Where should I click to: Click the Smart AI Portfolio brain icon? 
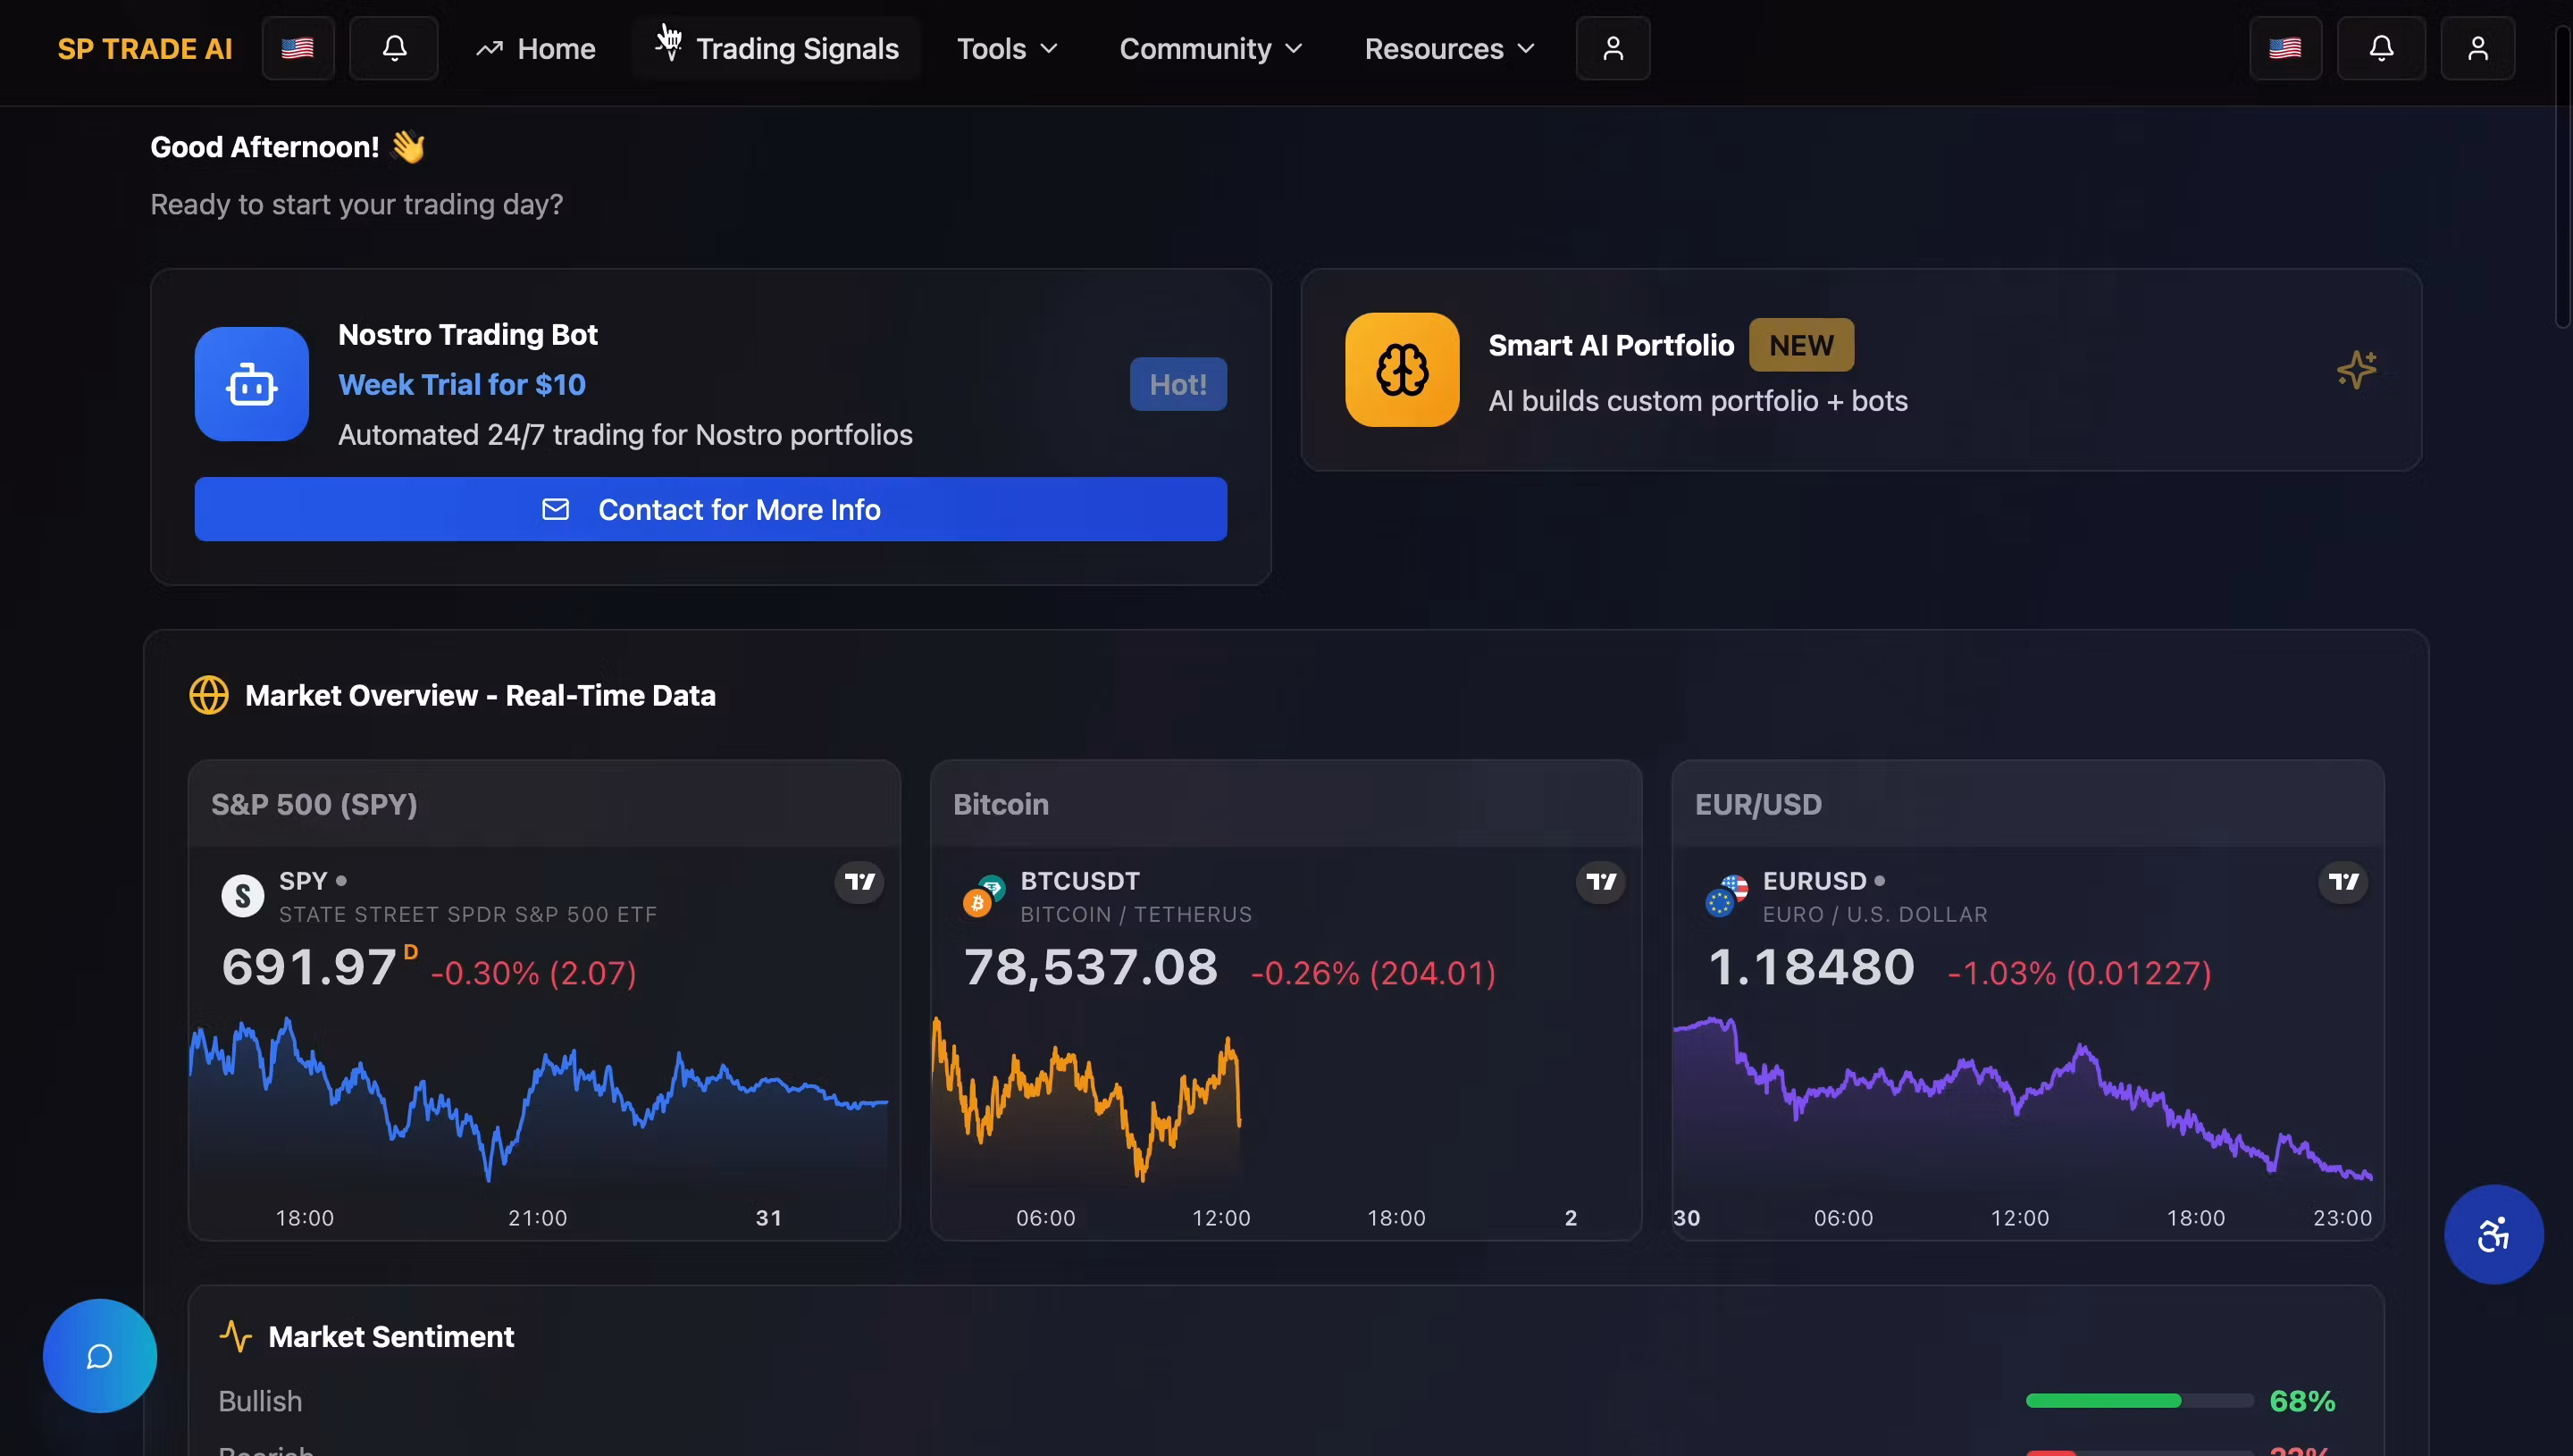[1401, 370]
